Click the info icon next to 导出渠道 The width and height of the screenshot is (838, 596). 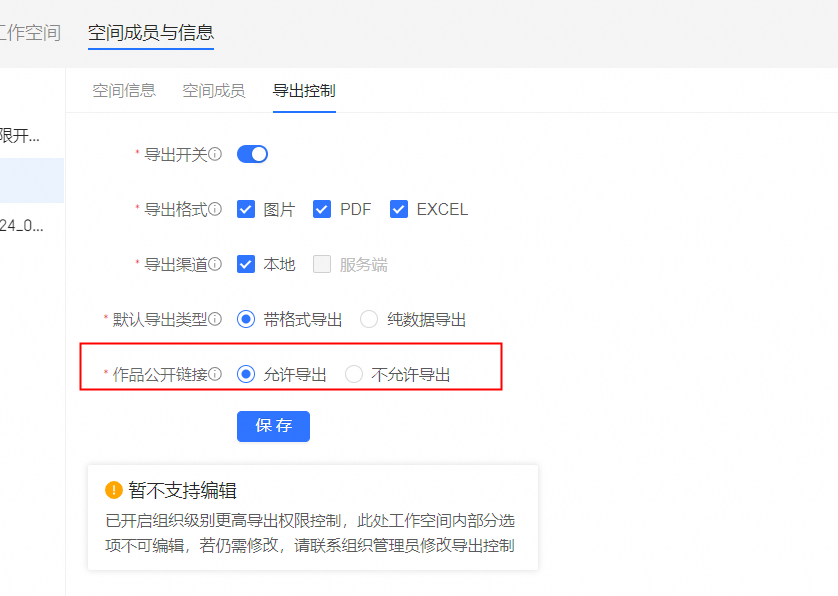(215, 264)
